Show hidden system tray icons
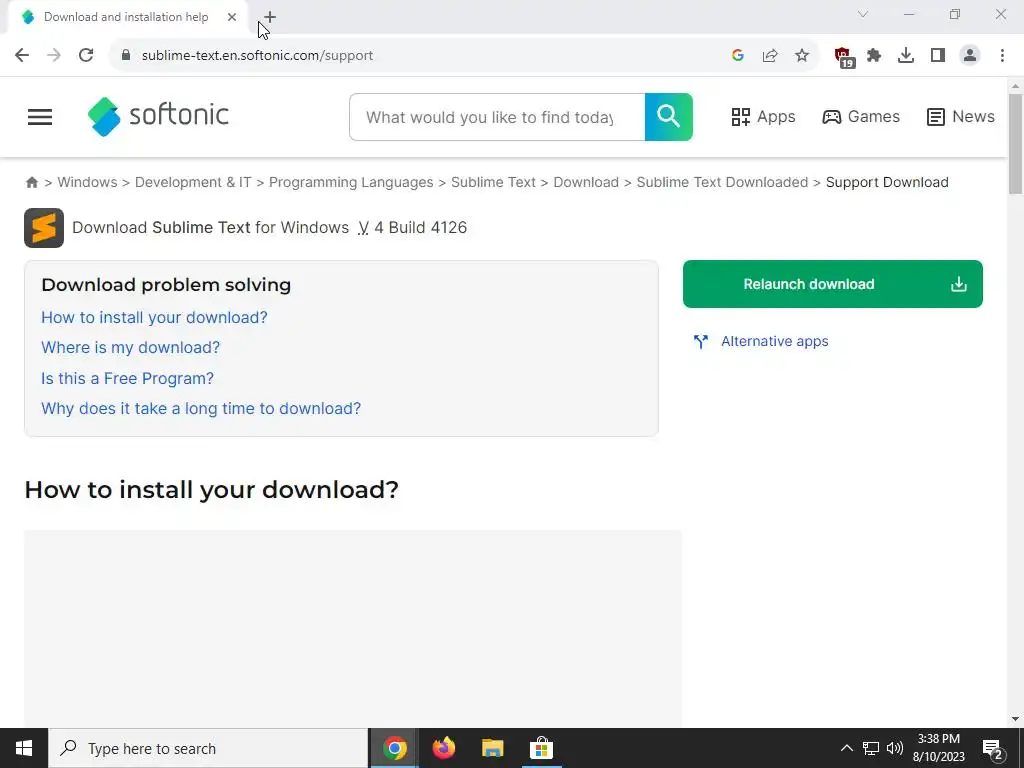1024x768 pixels. (x=846, y=748)
